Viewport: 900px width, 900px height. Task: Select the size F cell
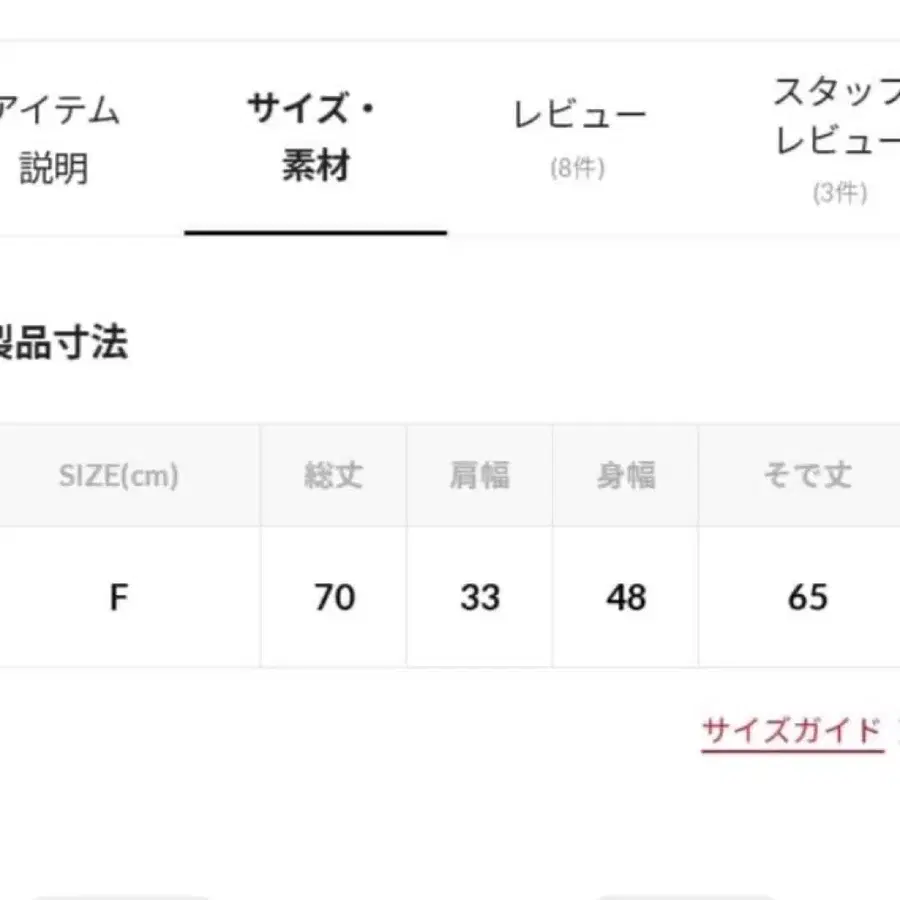click(118, 597)
